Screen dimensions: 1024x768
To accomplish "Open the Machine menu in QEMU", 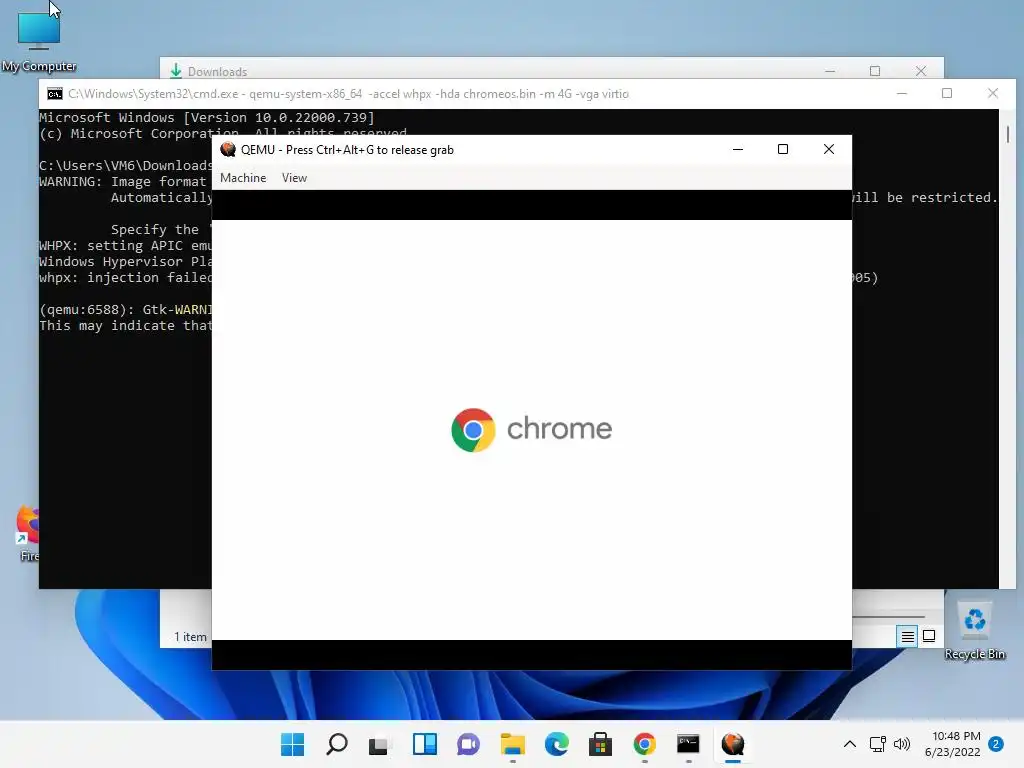I will click(x=243, y=178).
